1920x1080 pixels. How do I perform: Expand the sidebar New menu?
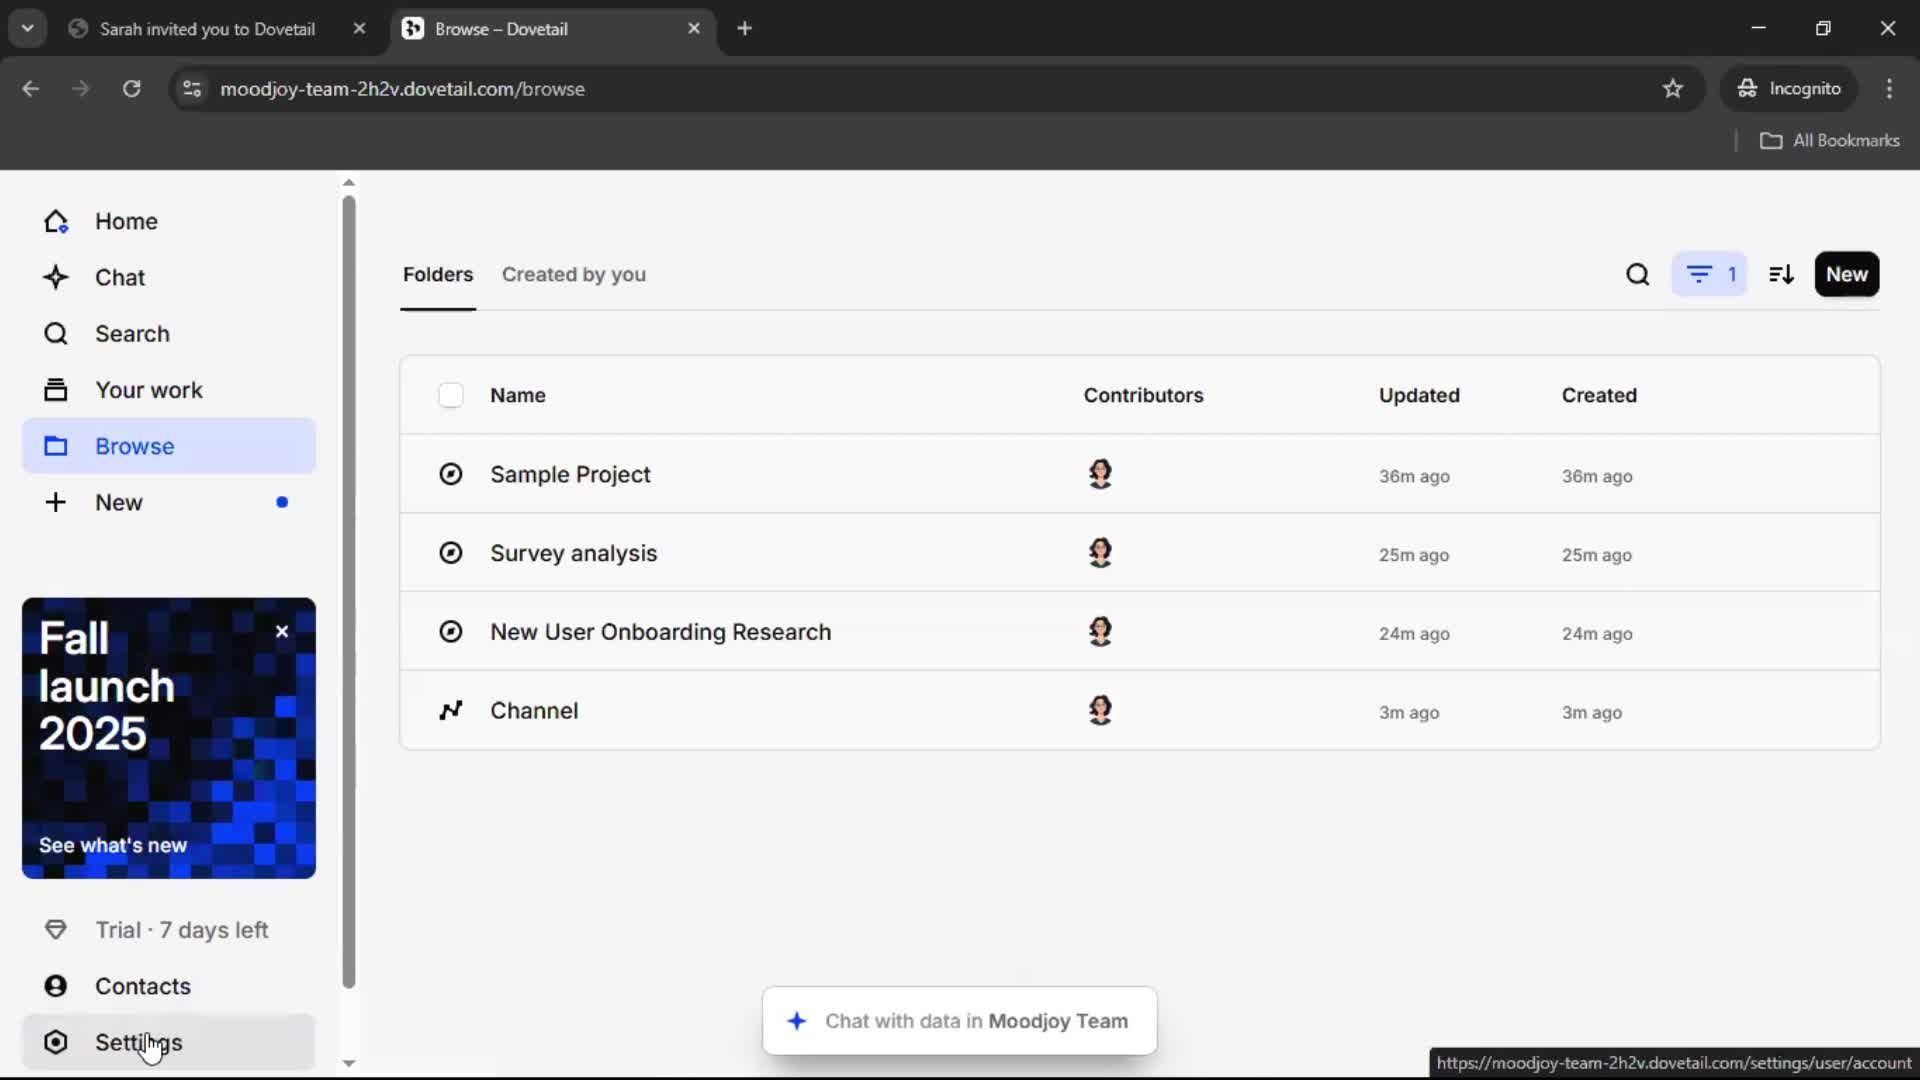click(x=118, y=502)
